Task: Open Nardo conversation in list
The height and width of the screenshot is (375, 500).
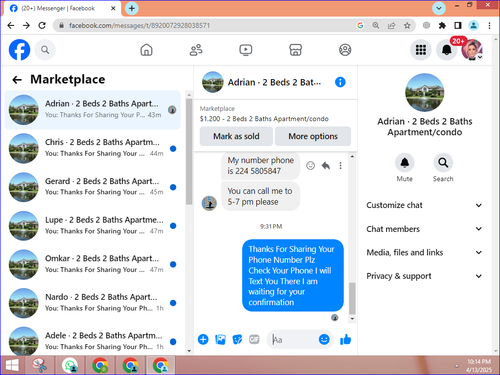Action: click(93, 303)
